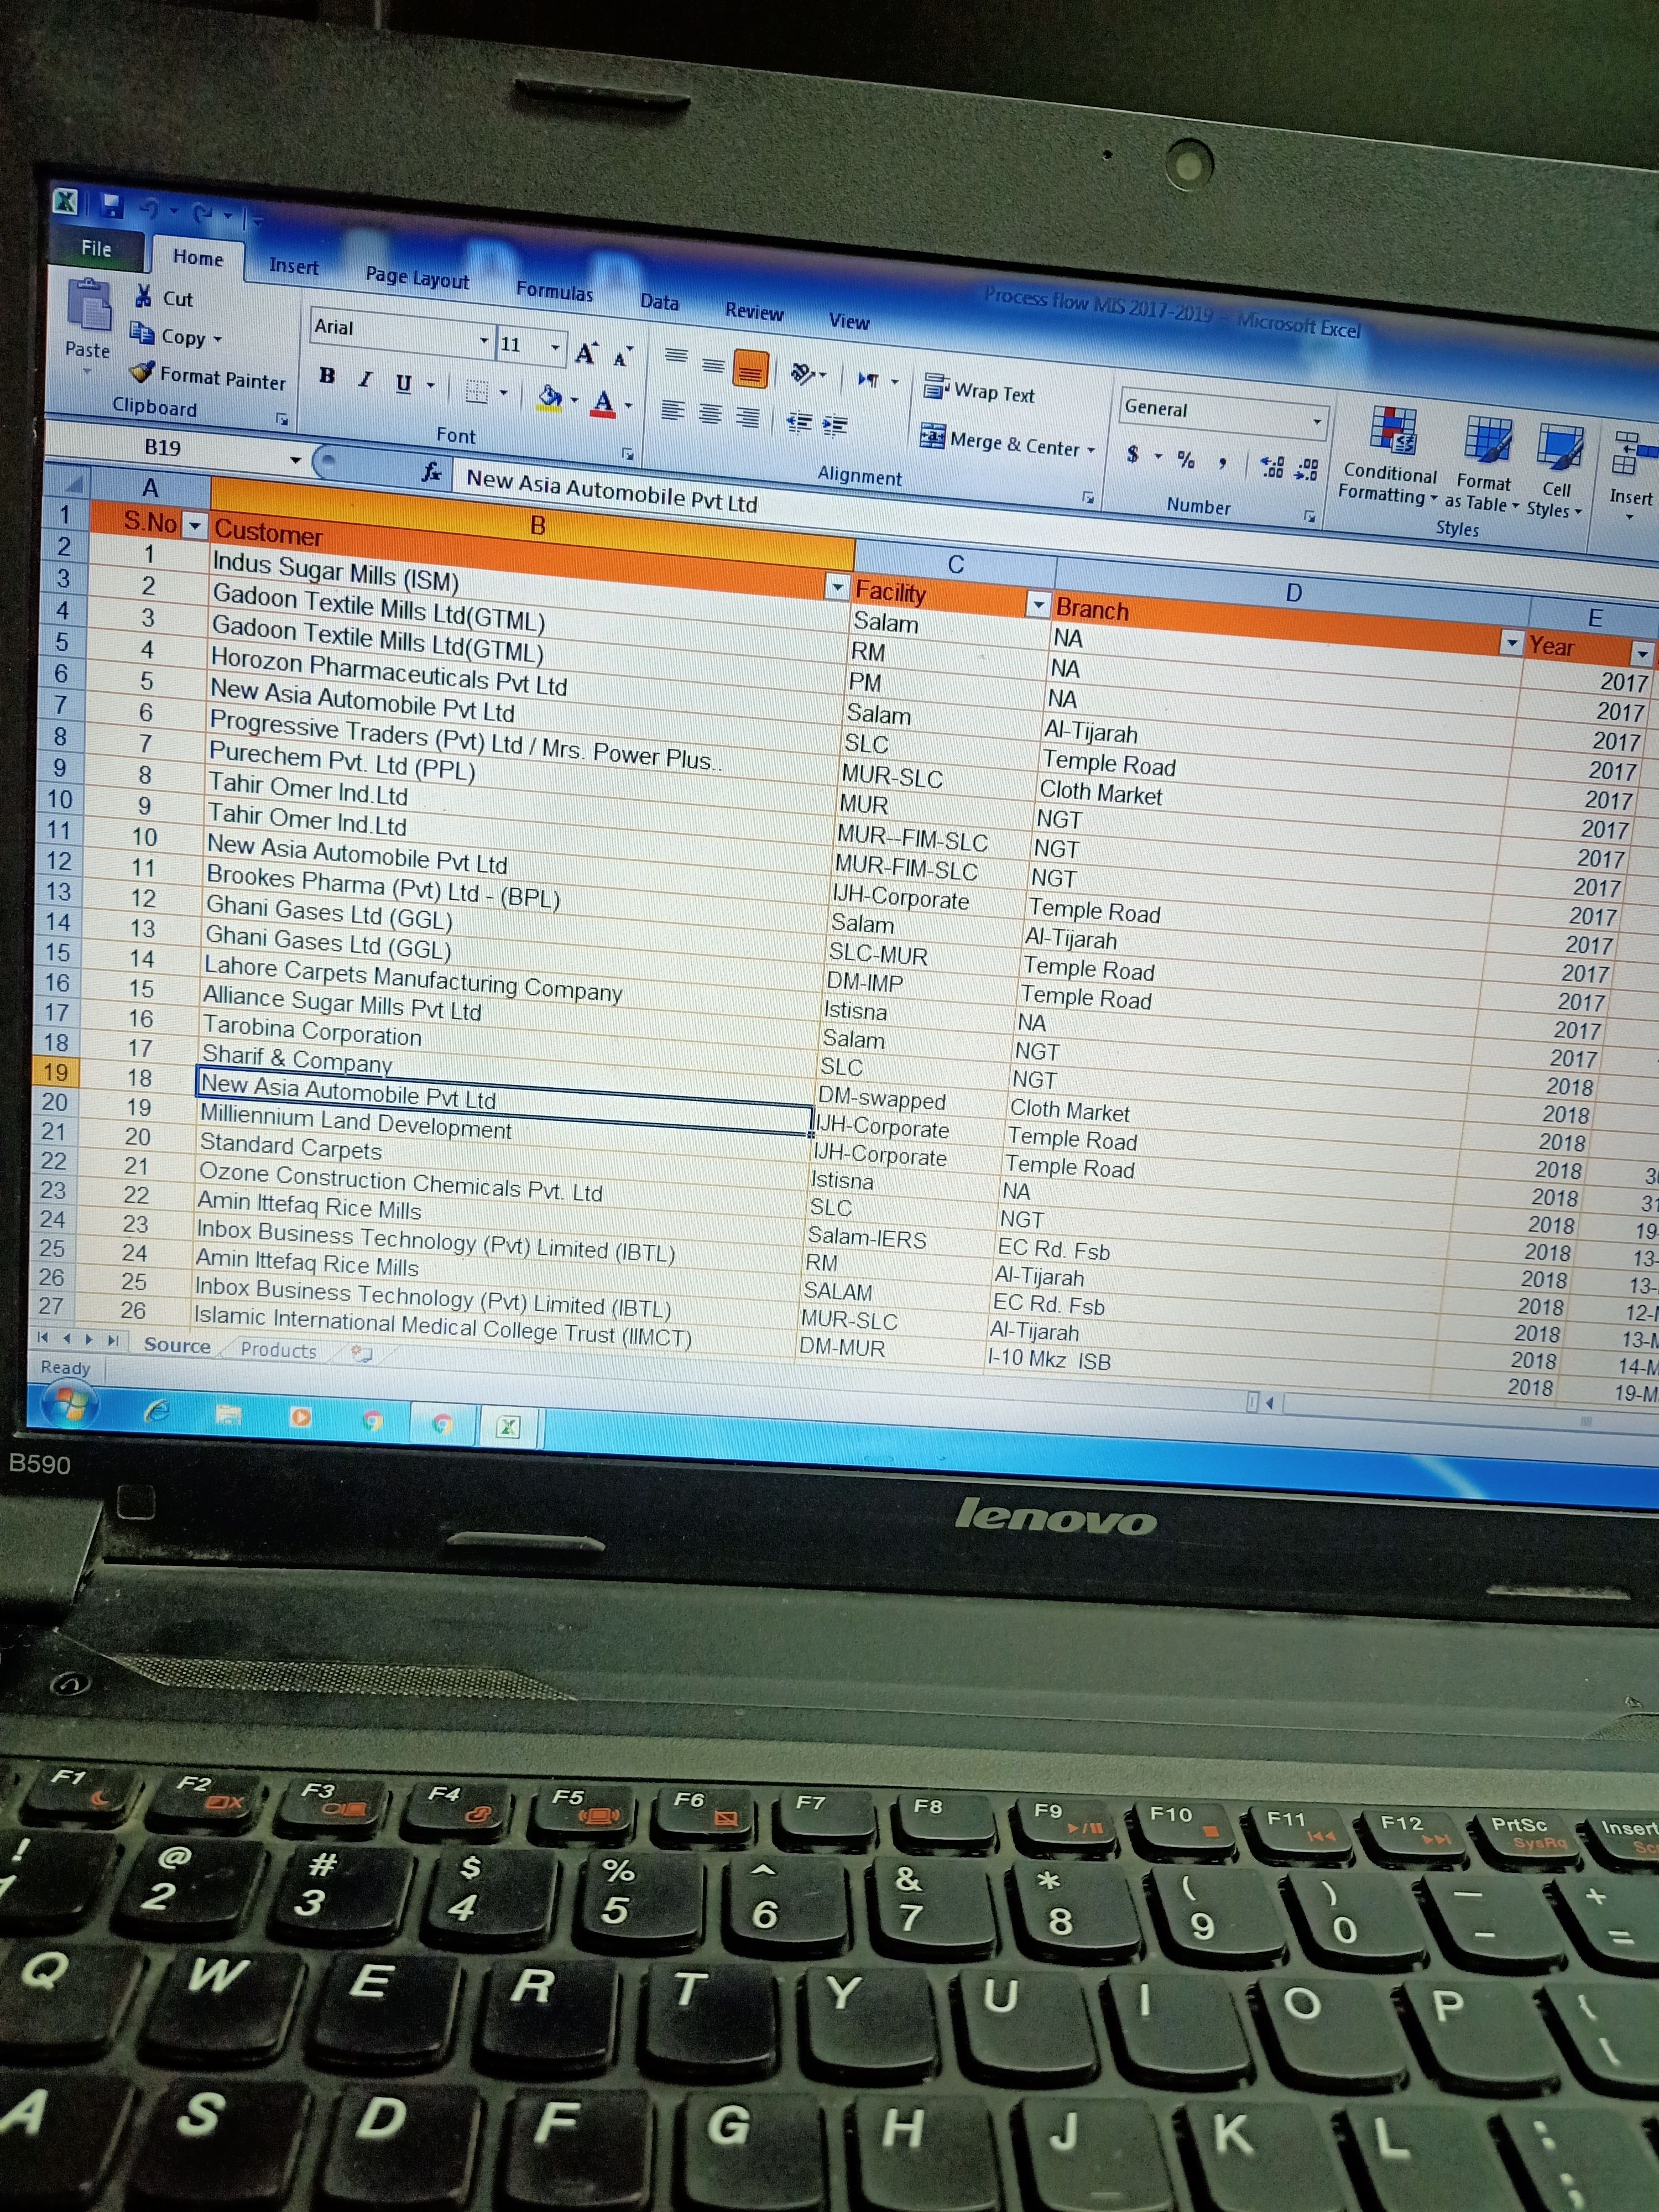Increase font size with the Grow Font icon

(x=586, y=352)
